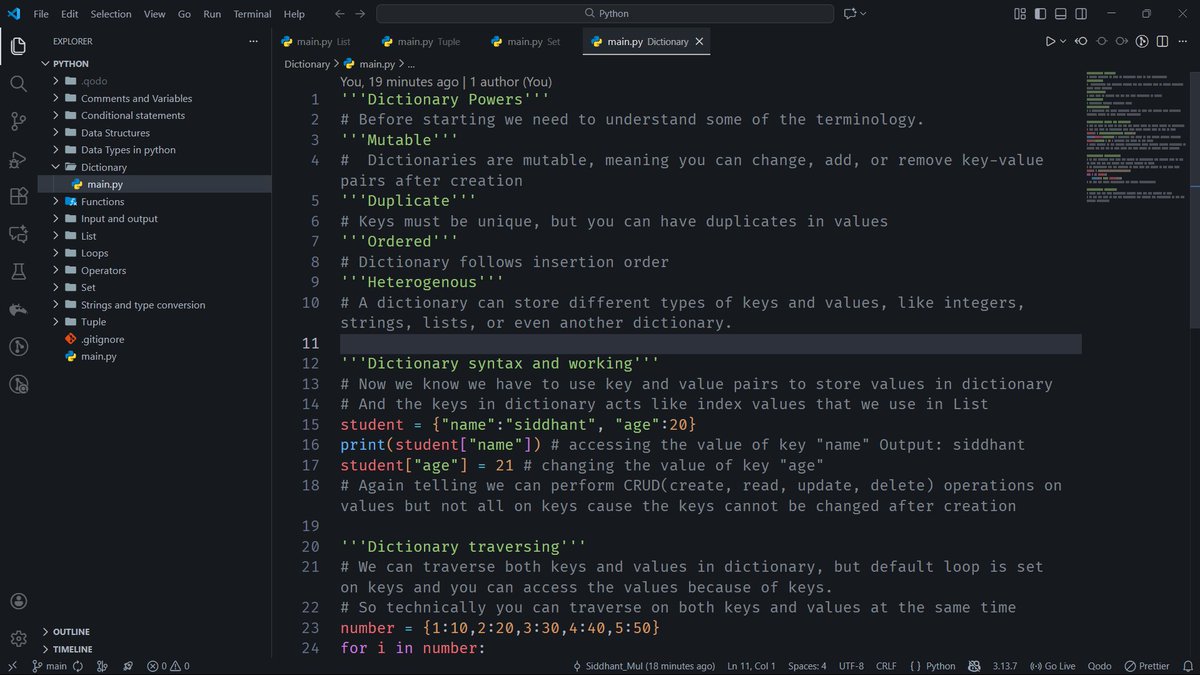The image size is (1200, 675).
Task: Open the Testing view
Action: 18,271
